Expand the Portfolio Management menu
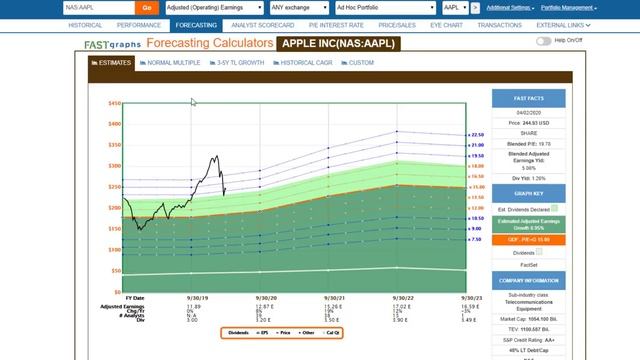The height and width of the screenshot is (360, 640). click(x=569, y=8)
